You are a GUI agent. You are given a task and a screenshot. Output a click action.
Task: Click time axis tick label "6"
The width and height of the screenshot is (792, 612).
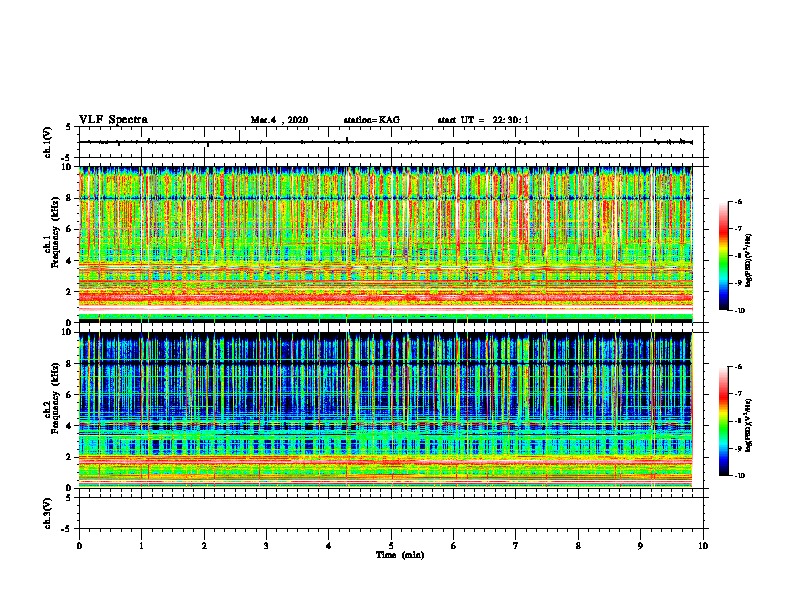(454, 545)
